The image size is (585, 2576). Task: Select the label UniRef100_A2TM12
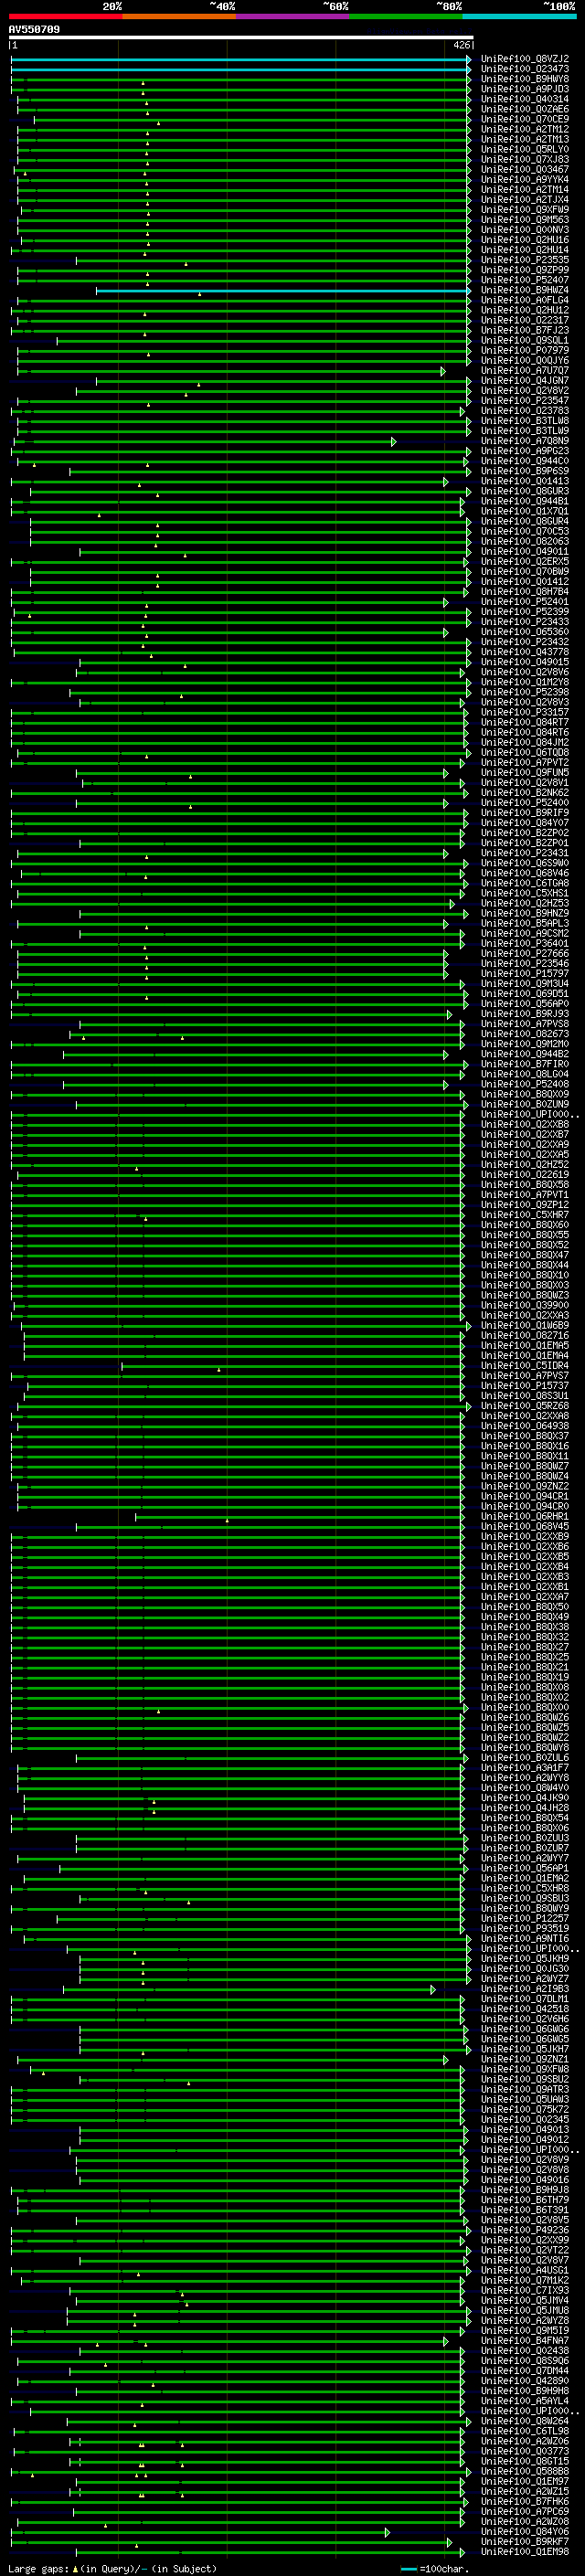[525, 129]
